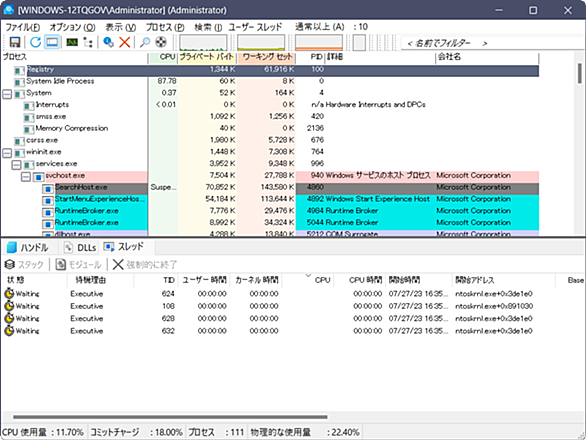Click the System Idle Process icon

coord(20,82)
